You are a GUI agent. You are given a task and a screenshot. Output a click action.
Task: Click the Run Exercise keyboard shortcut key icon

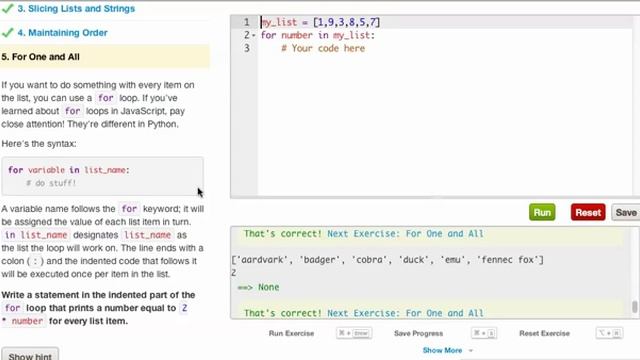354,333
